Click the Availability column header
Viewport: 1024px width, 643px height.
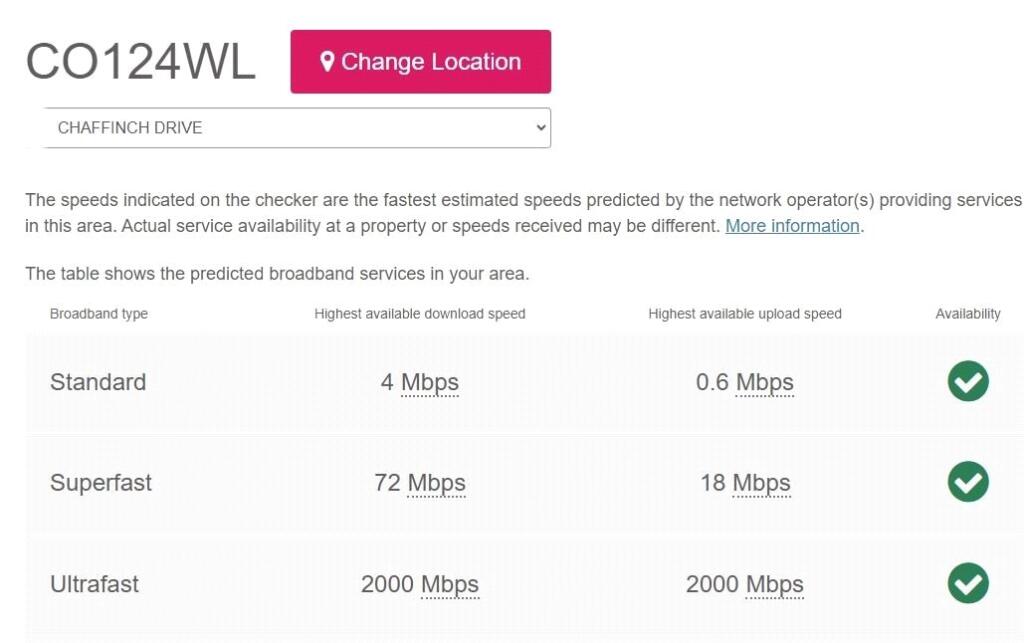[967, 314]
